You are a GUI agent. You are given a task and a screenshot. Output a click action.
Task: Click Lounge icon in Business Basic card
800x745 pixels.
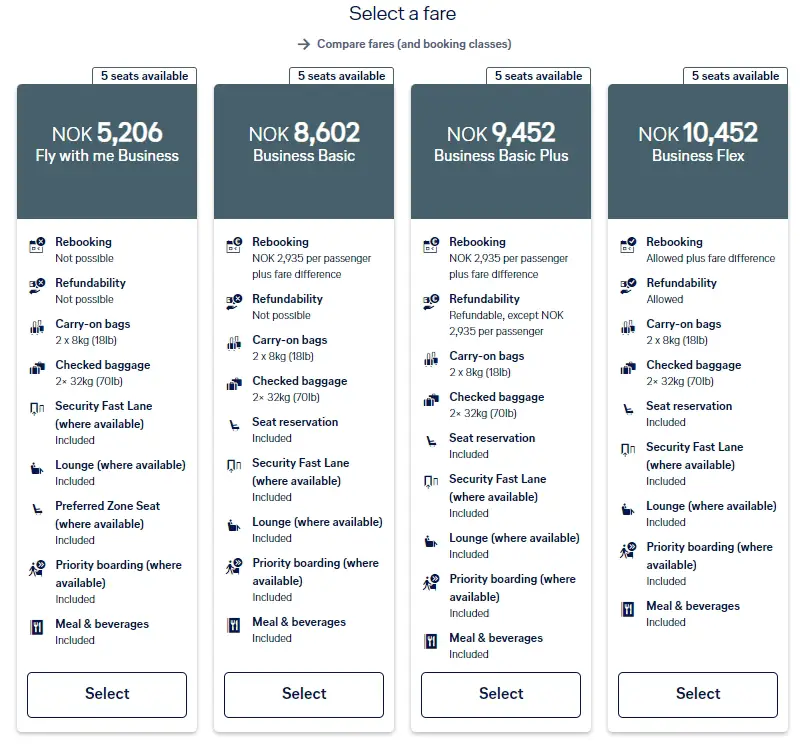[x=235, y=523]
